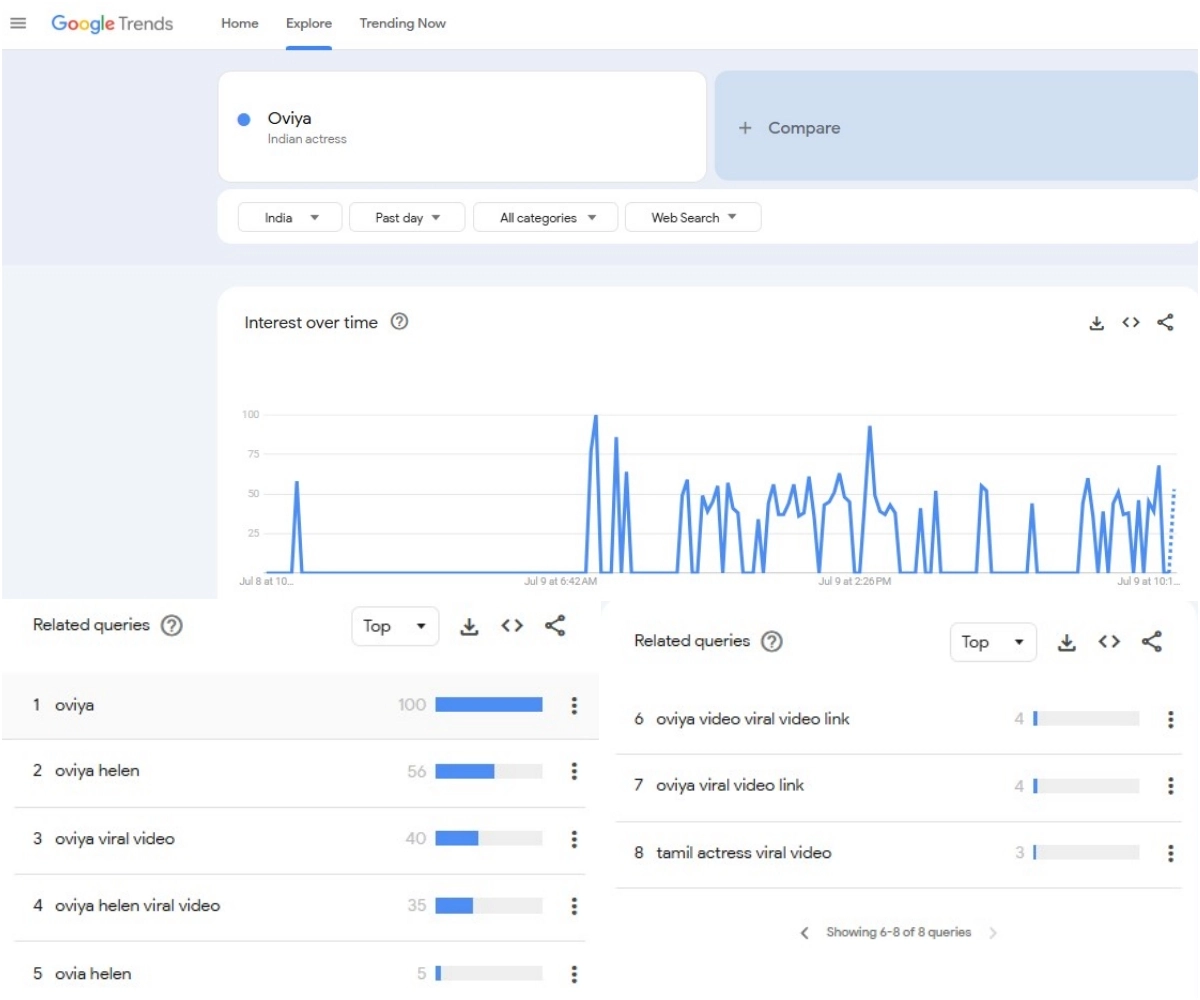Go to previous page of related queries
The height and width of the screenshot is (1000, 1200).
pos(805,932)
